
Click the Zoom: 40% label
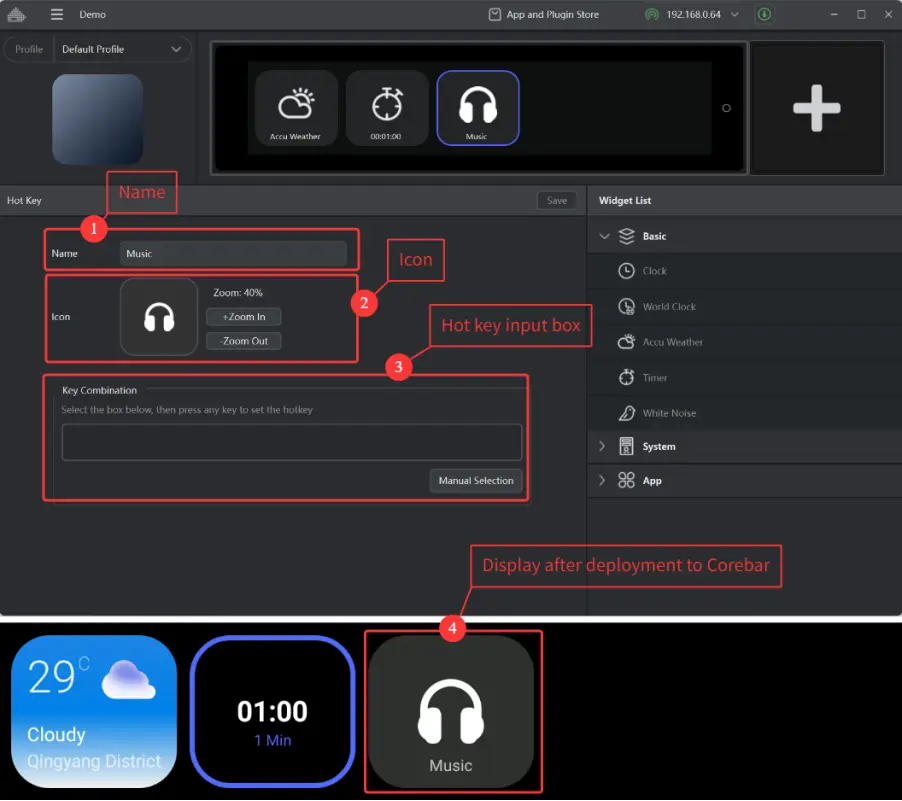pyautogui.click(x=238, y=293)
